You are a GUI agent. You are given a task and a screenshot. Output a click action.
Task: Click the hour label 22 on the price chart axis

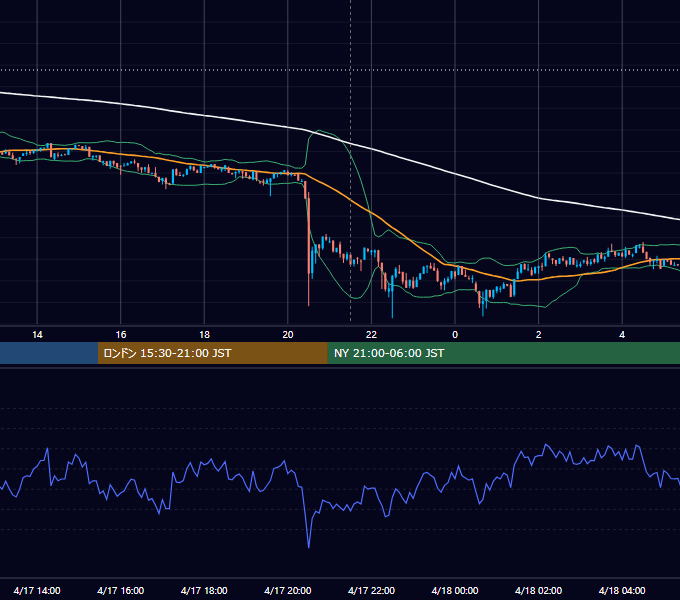[371, 335]
